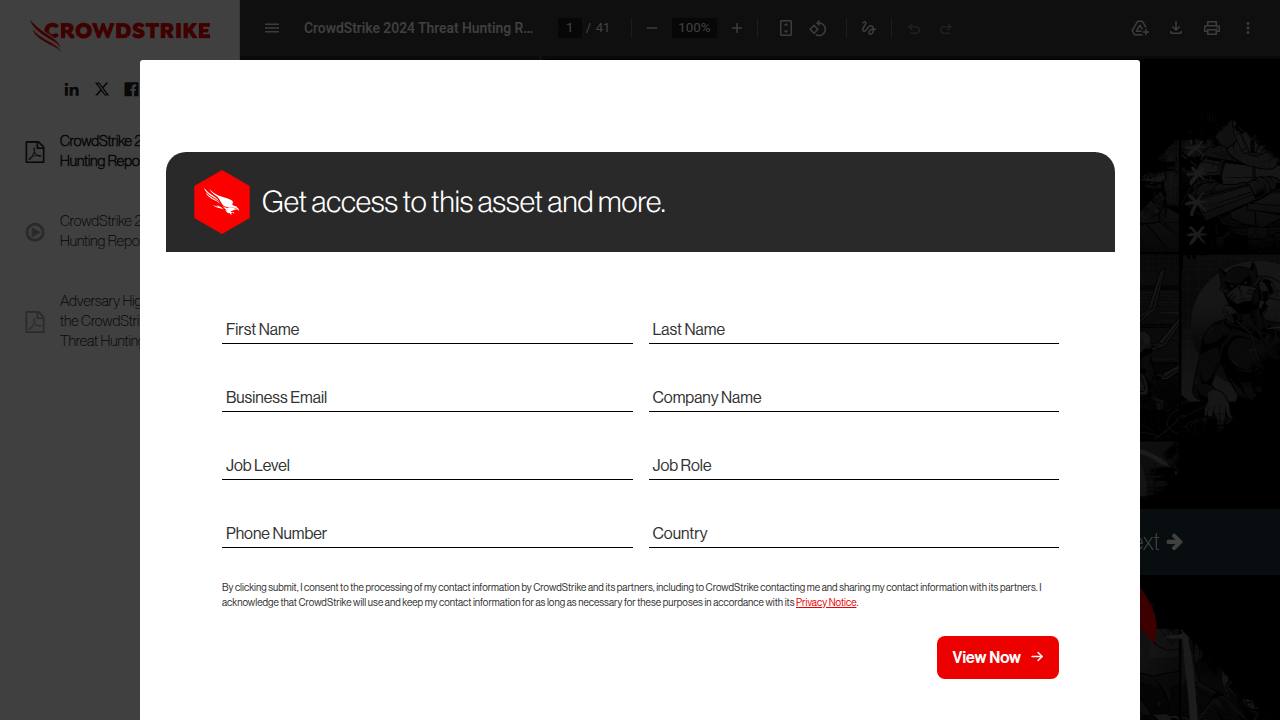Select the first PDF asset icon in sidebar
This screenshot has height=720, width=1280.
click(x=35, y=151)
